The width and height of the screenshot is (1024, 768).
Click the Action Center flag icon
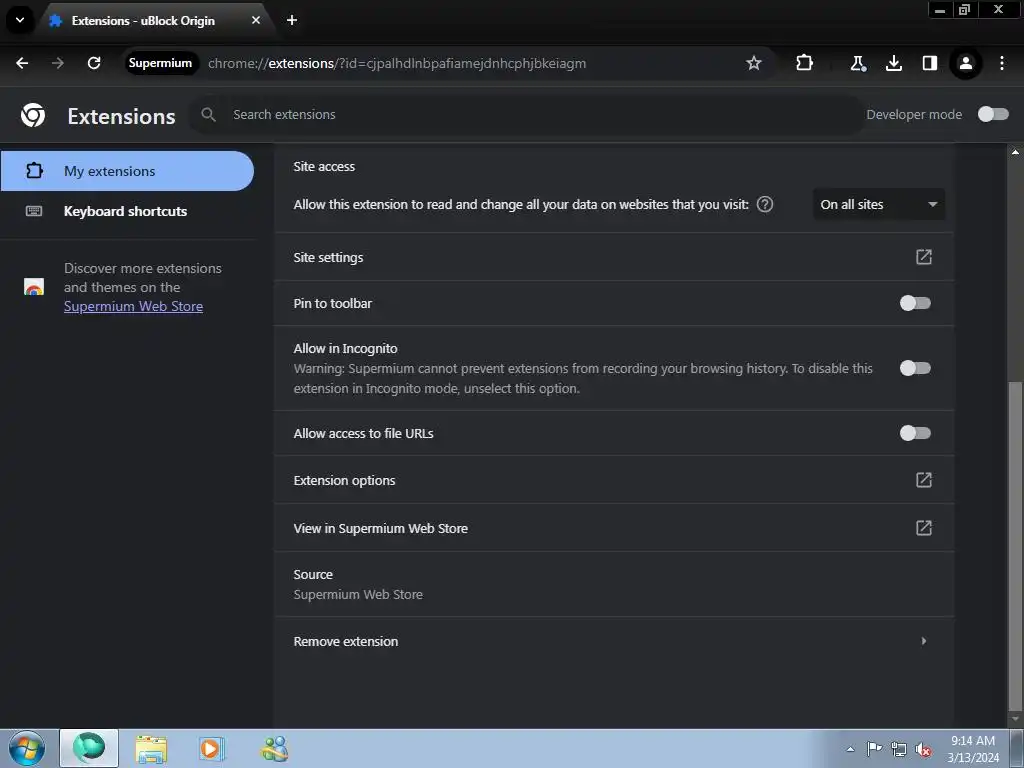point(874,749)
